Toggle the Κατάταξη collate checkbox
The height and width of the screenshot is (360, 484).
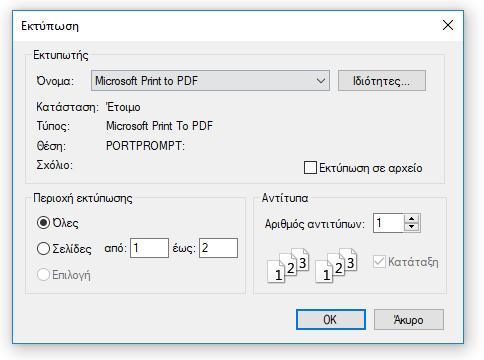(x=379, y=262)
